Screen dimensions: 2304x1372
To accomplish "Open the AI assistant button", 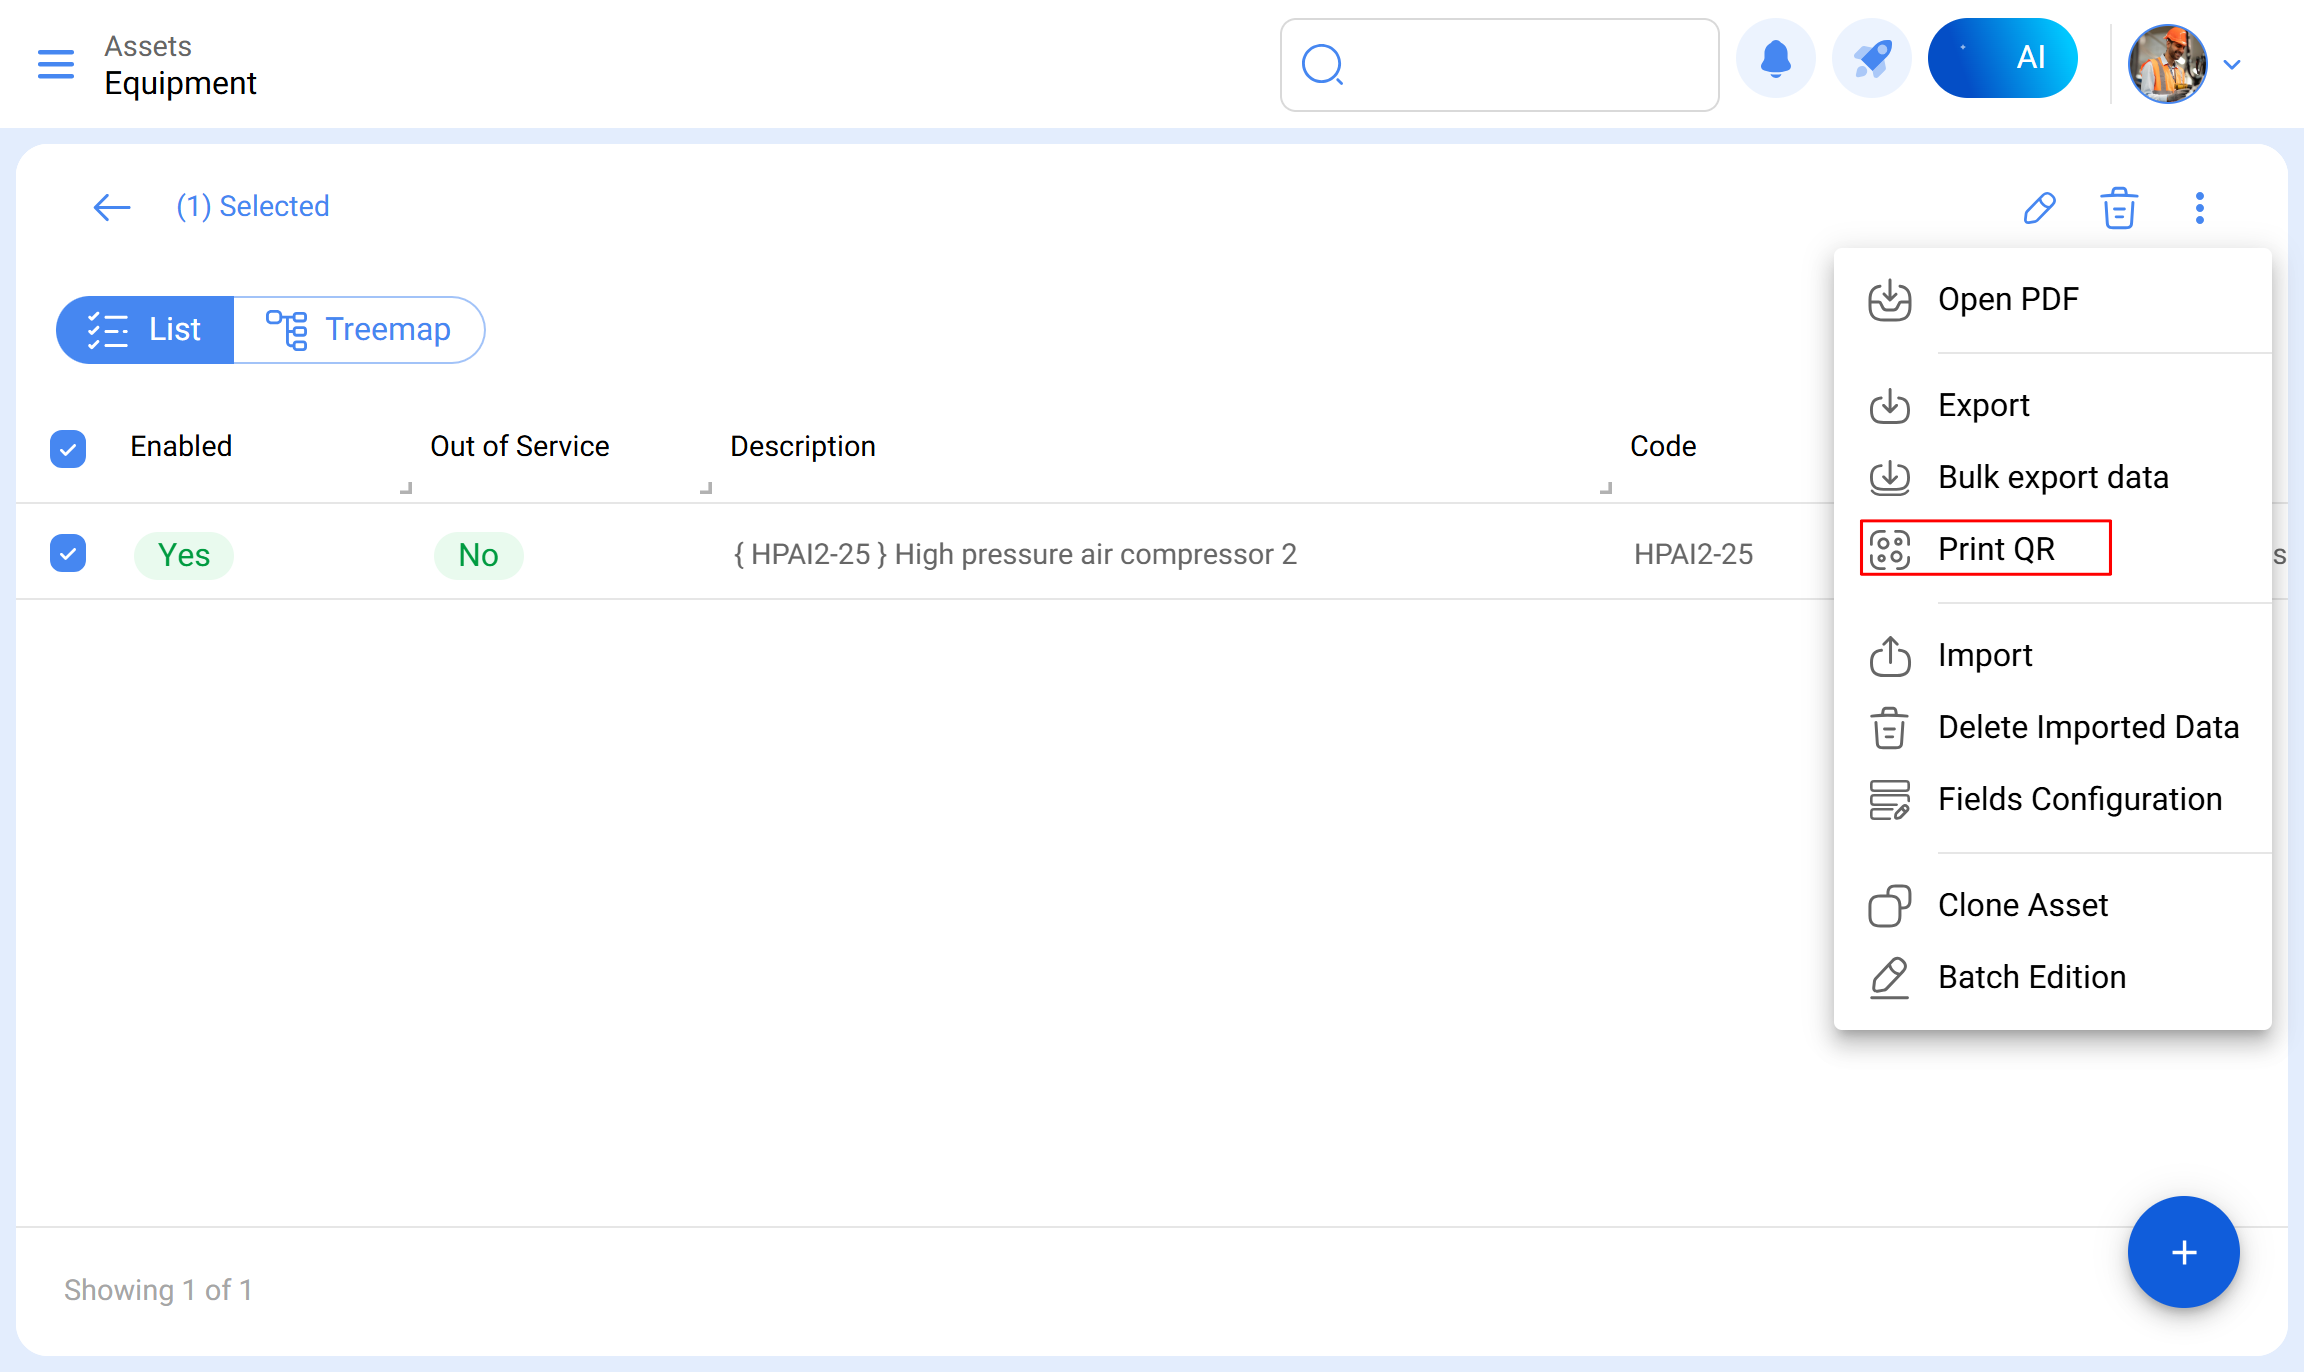I will coord(2002,58).
